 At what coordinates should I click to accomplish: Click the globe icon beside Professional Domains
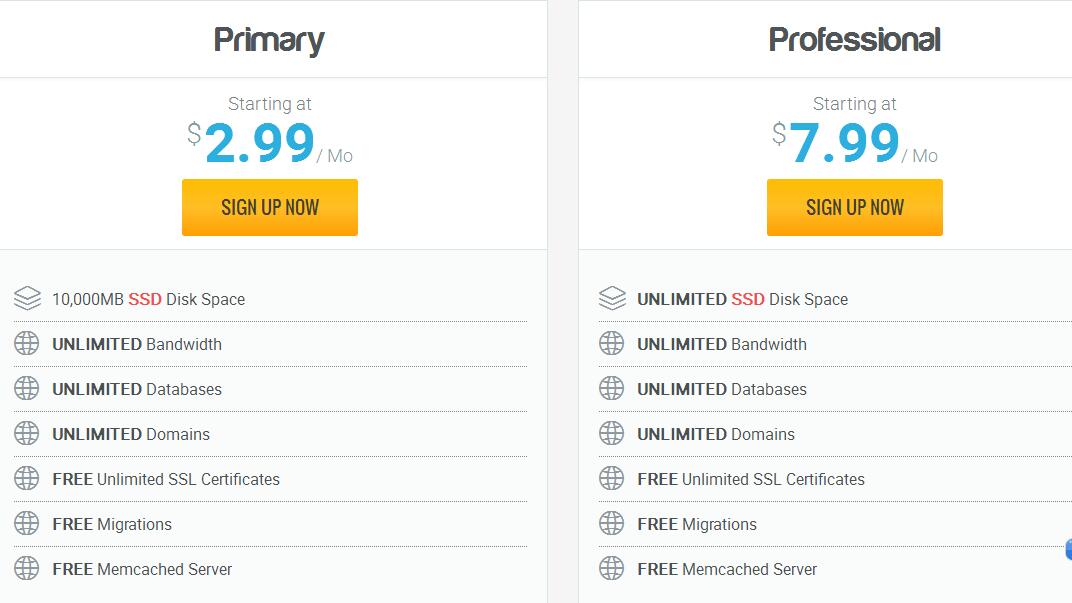[612, 434]
